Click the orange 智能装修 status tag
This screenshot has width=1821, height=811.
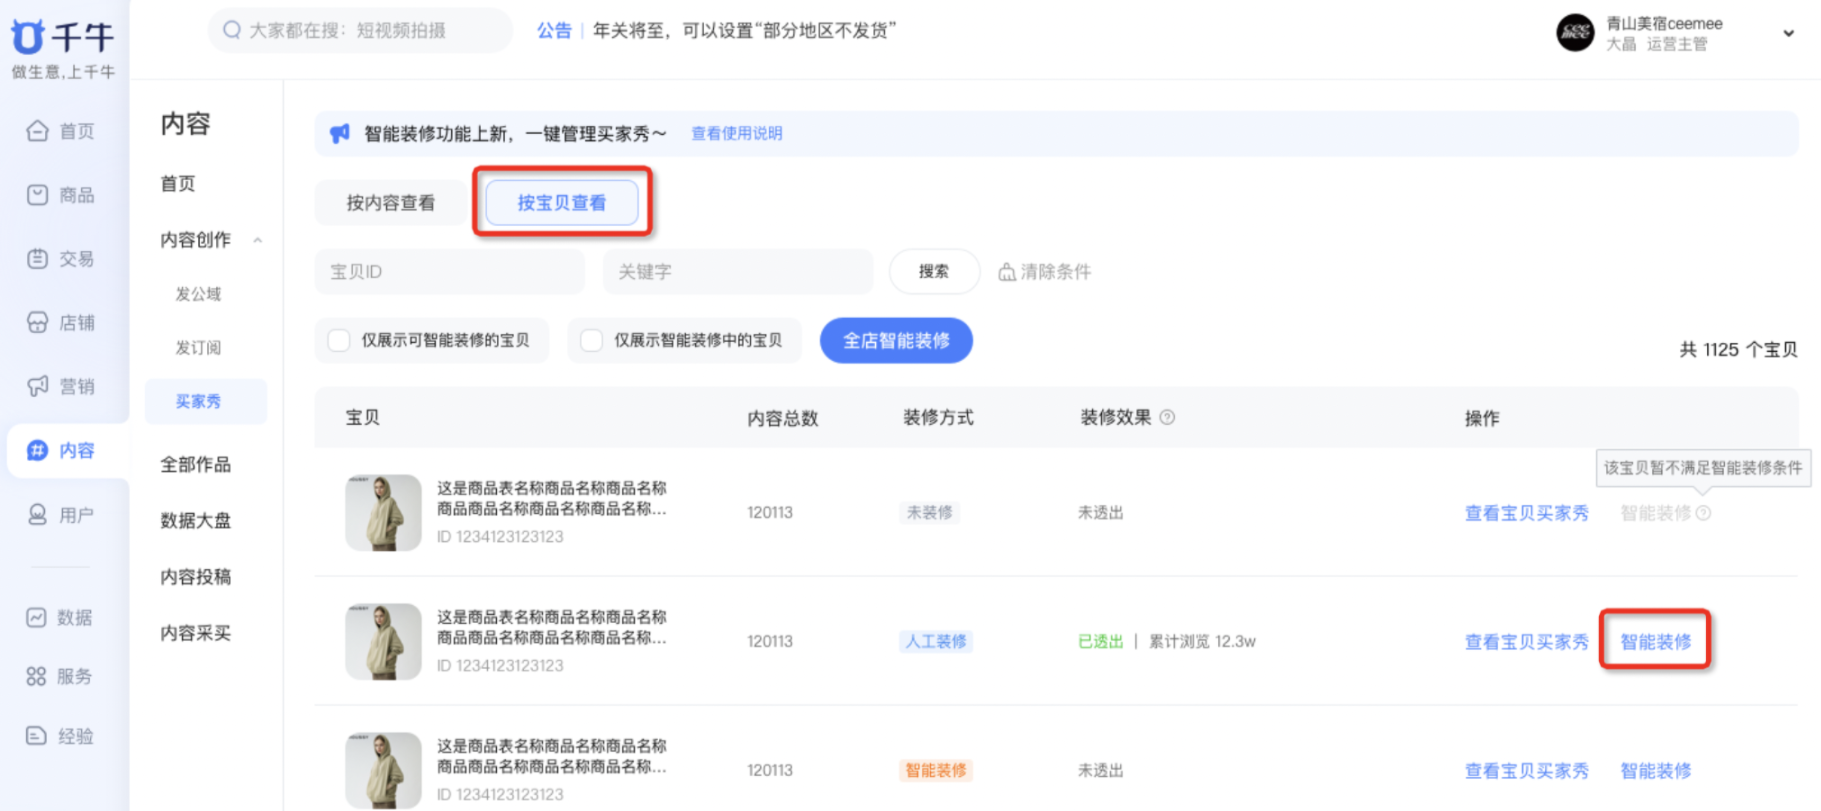(936, 771)
